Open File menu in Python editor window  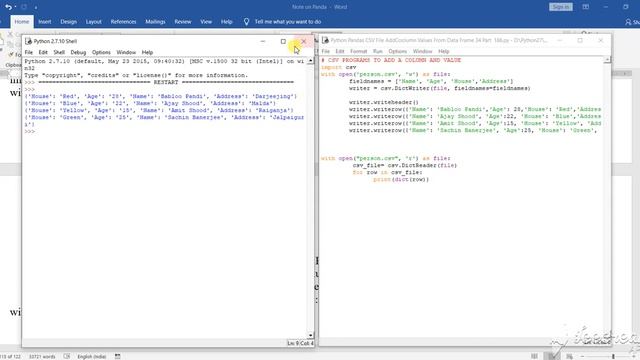[326, 51]
